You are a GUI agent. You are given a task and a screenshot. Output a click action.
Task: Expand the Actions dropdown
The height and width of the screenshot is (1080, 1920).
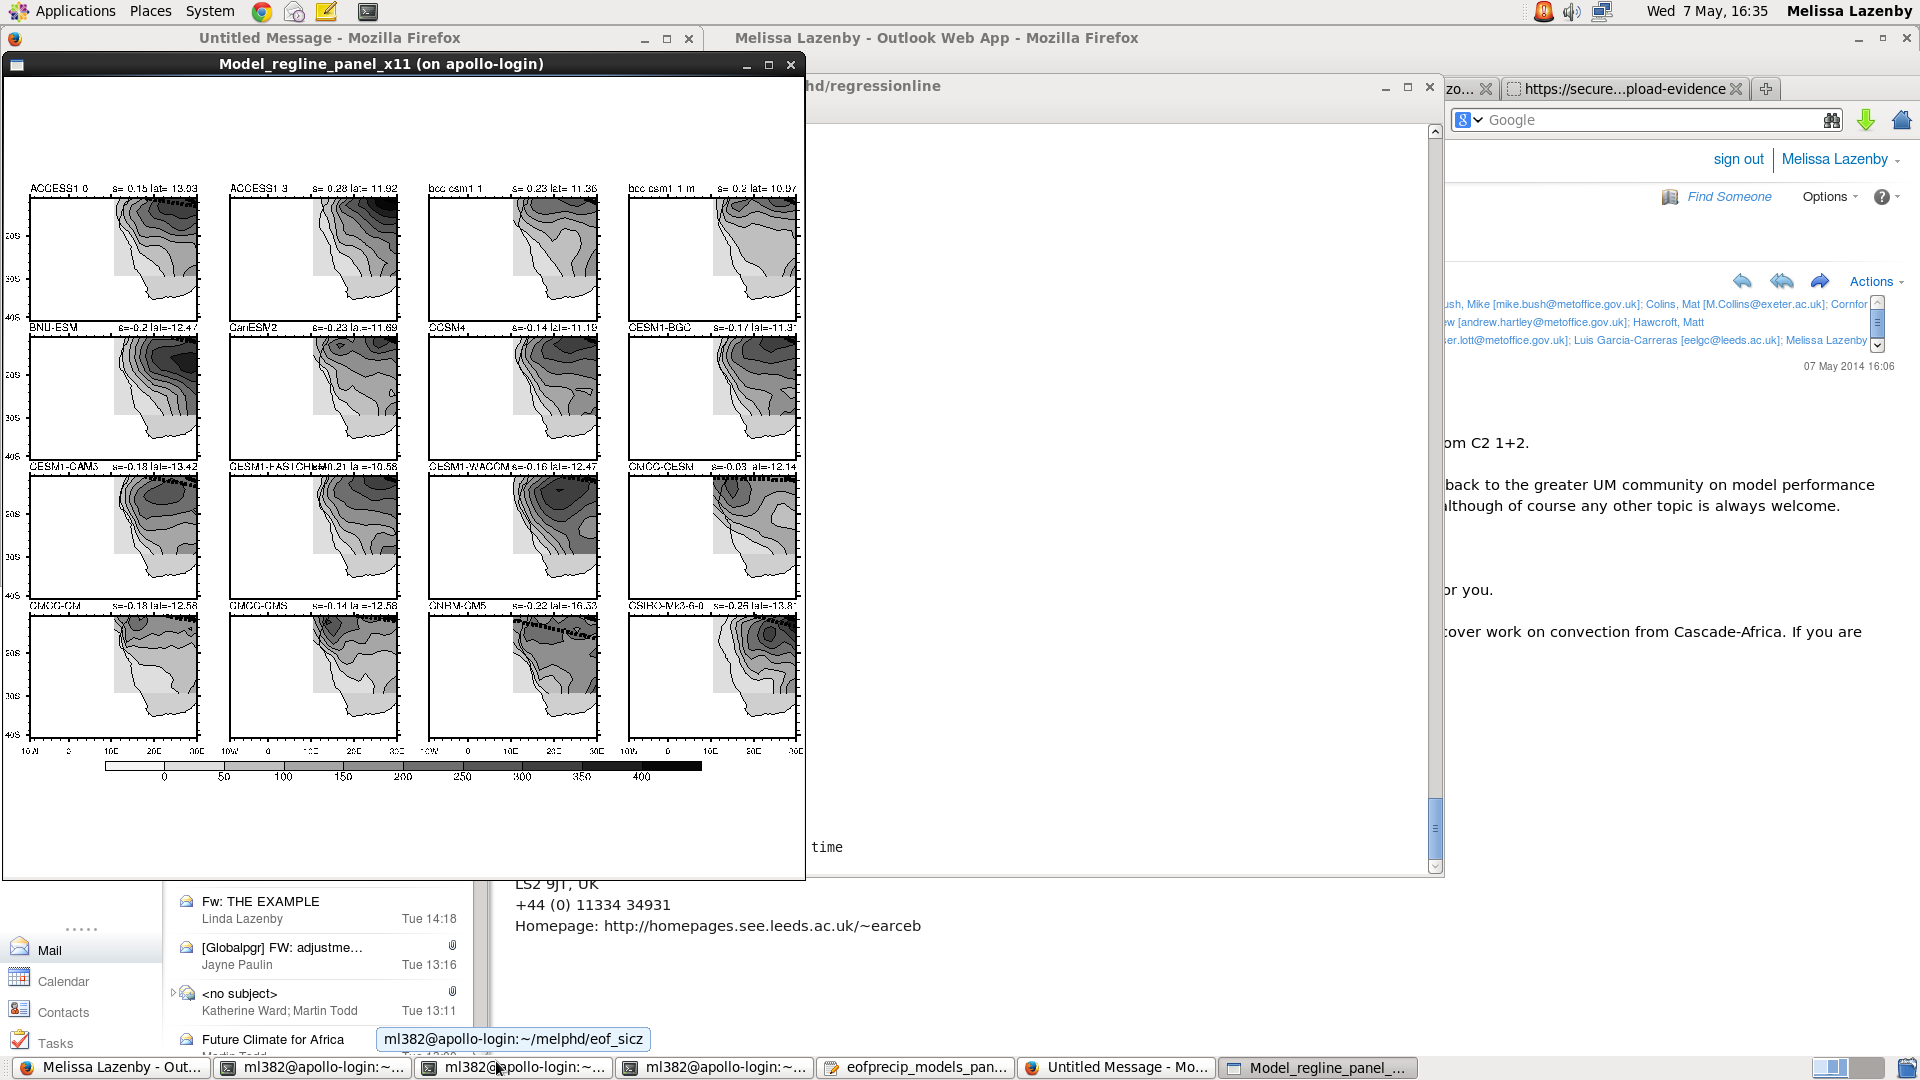(x=1876, y=282)
